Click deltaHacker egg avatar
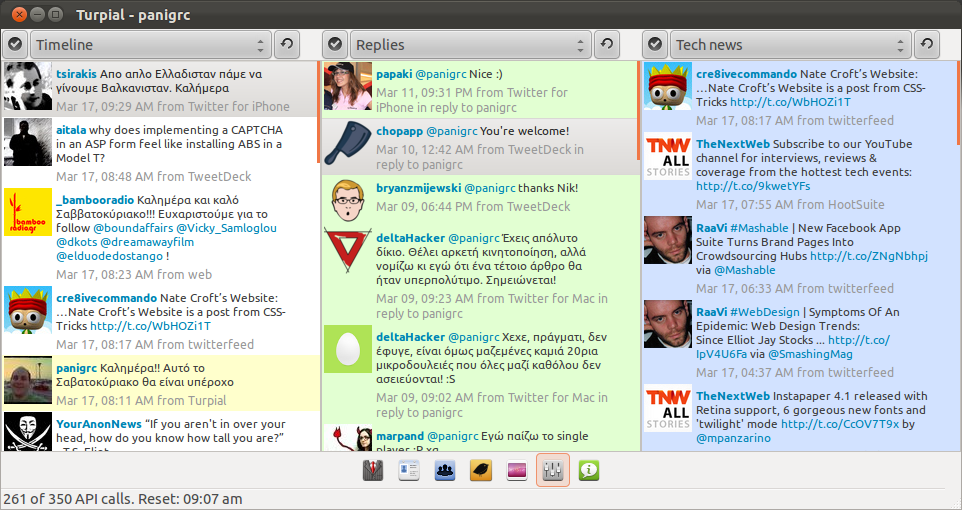 [x=348, y=349]
